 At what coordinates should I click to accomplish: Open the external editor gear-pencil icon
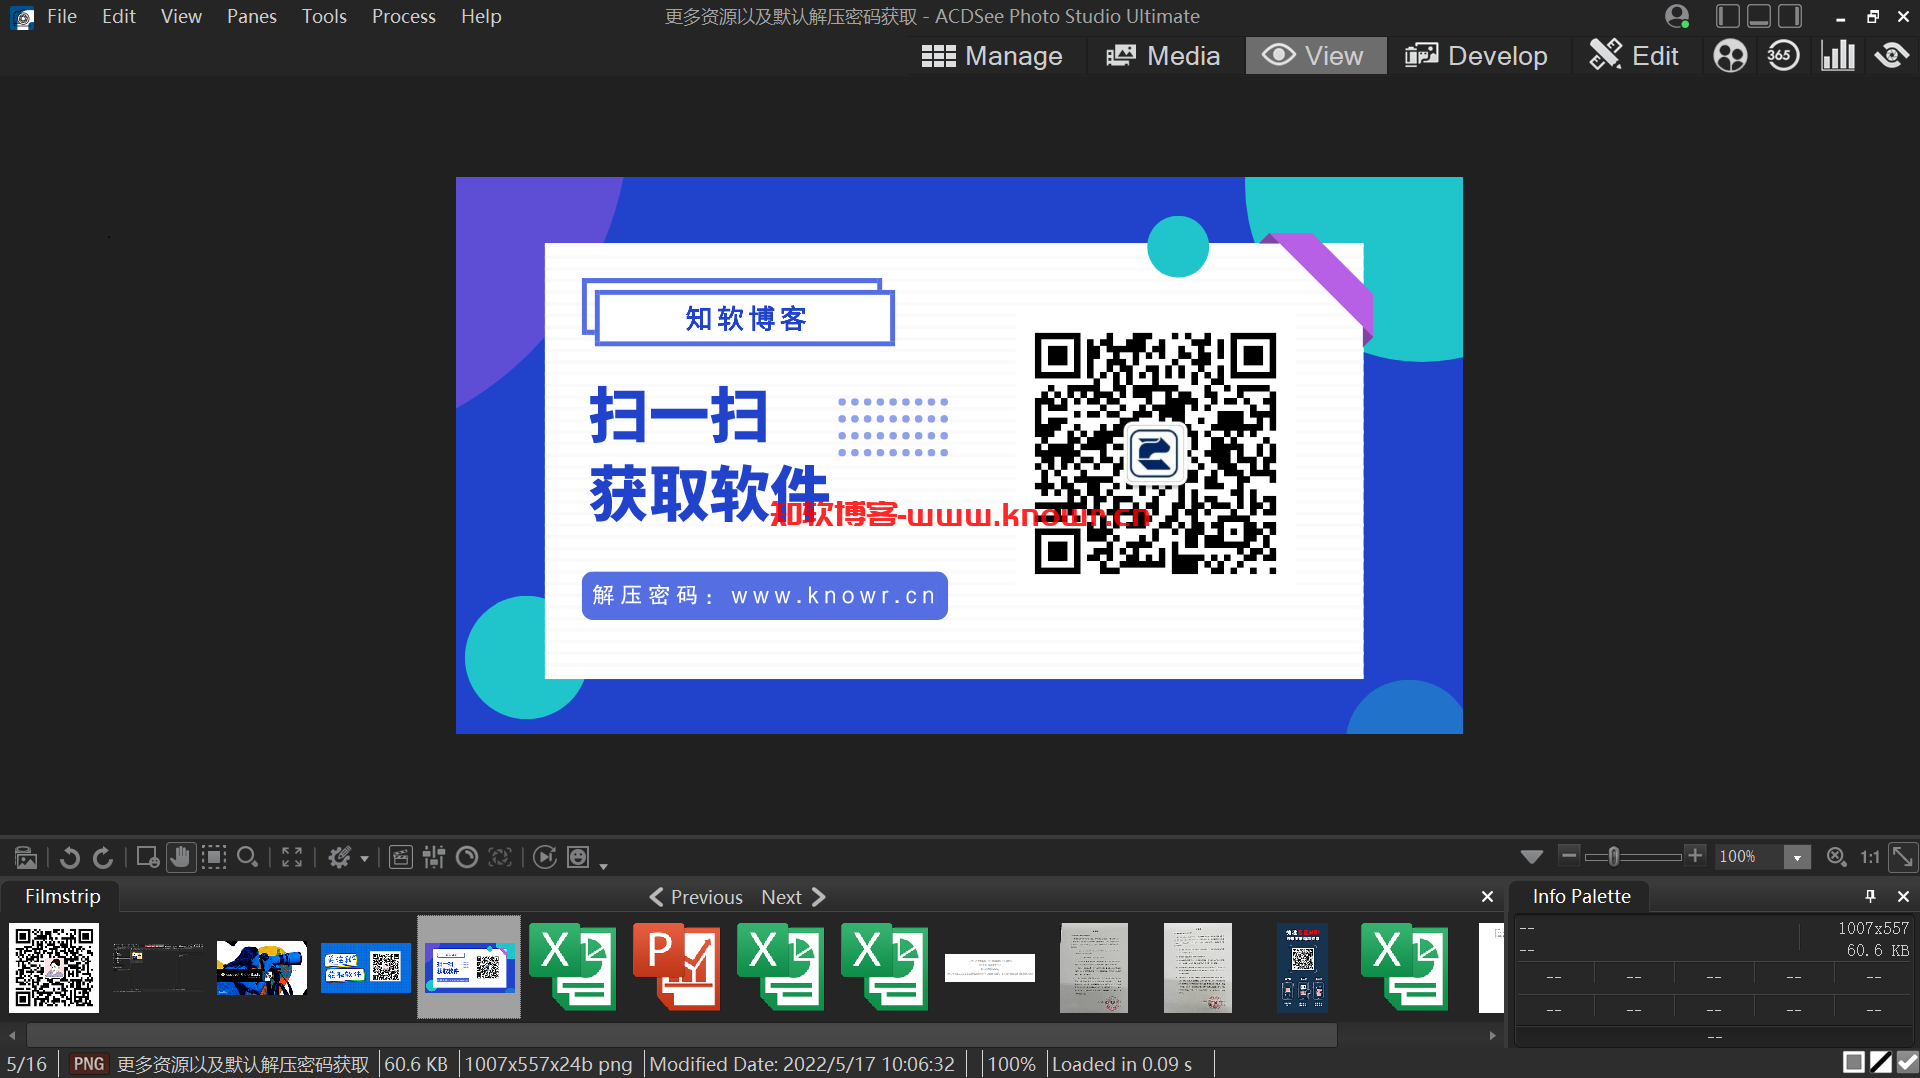[340, 857]
